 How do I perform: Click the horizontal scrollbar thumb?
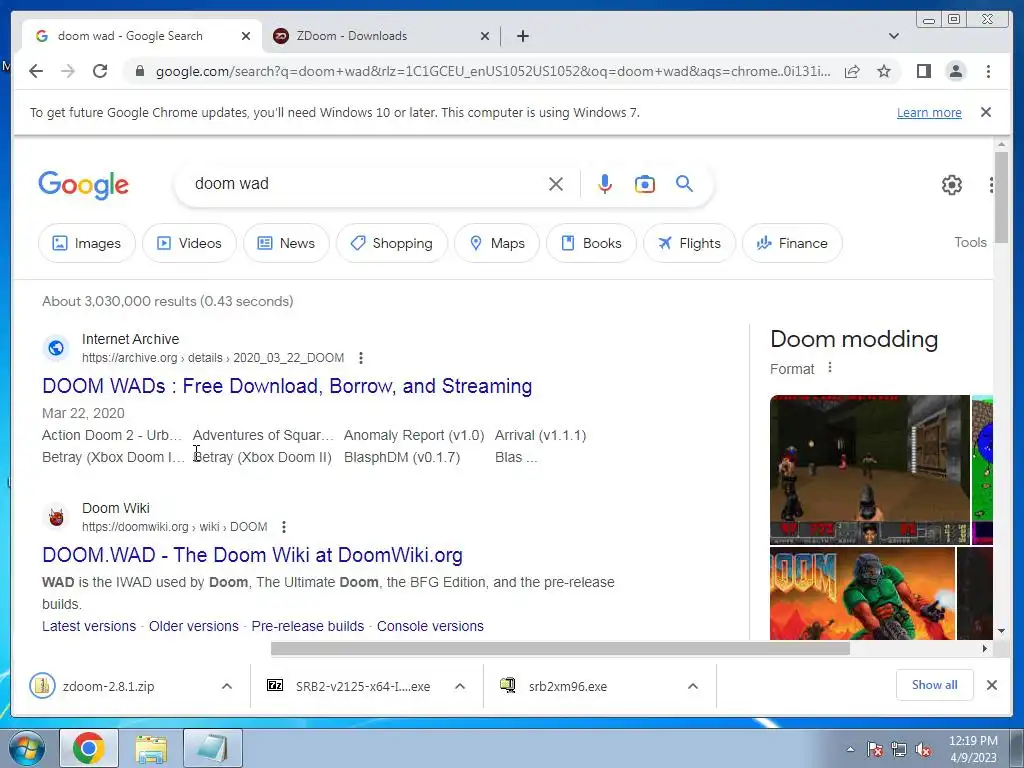[560, 648]
